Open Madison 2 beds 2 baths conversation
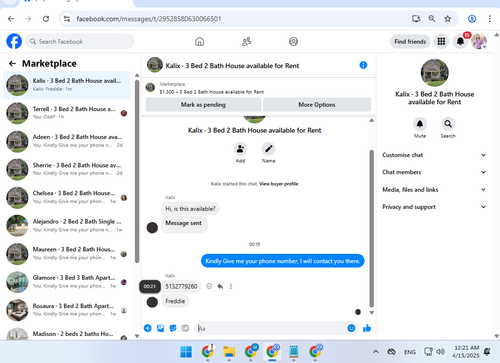 point(67,333)
